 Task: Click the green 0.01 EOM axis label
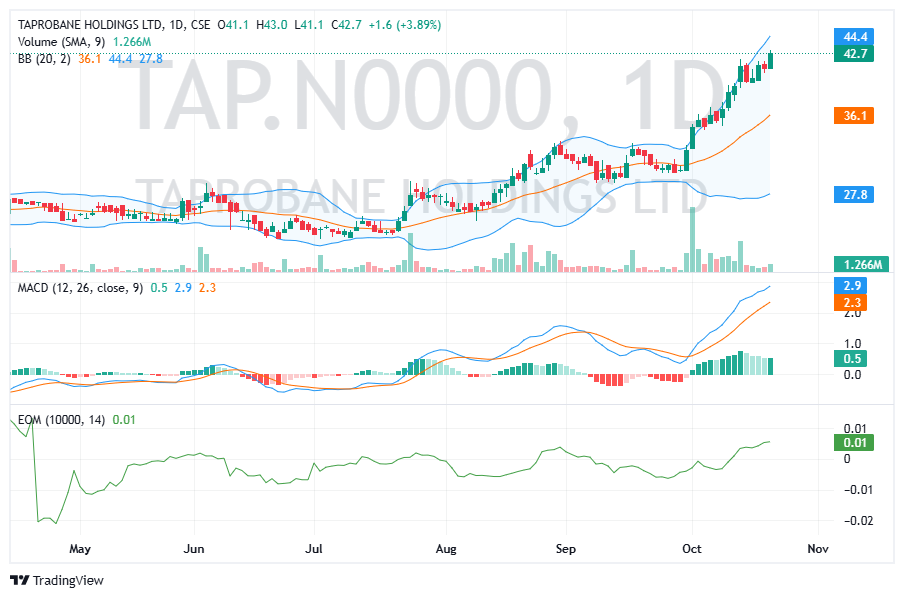[854, 443]
